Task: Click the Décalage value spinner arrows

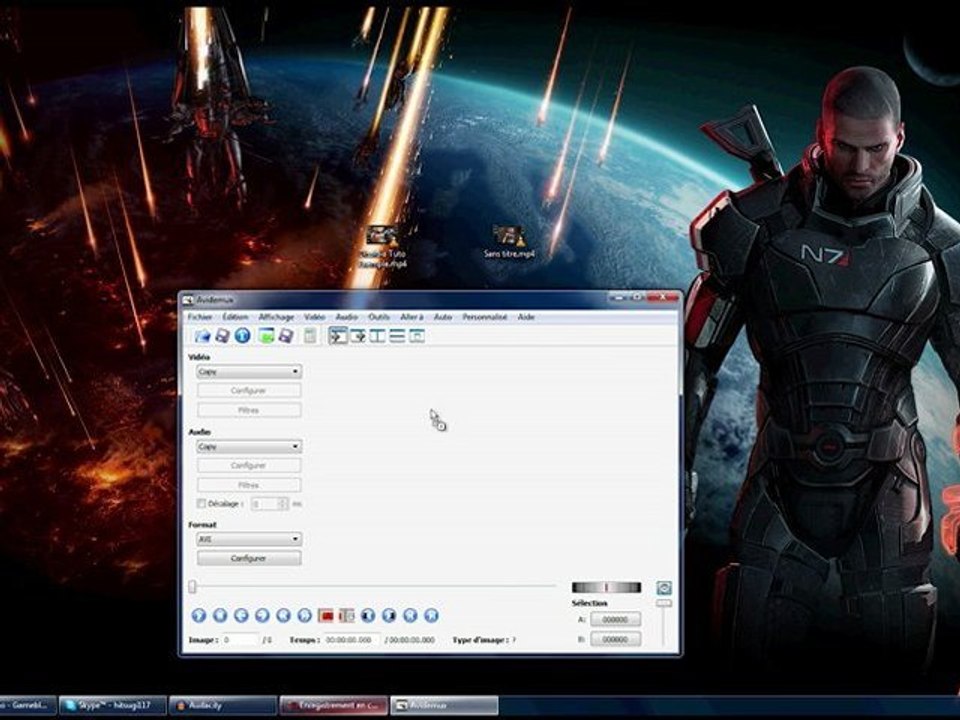Action: click(x=282, y=504)
